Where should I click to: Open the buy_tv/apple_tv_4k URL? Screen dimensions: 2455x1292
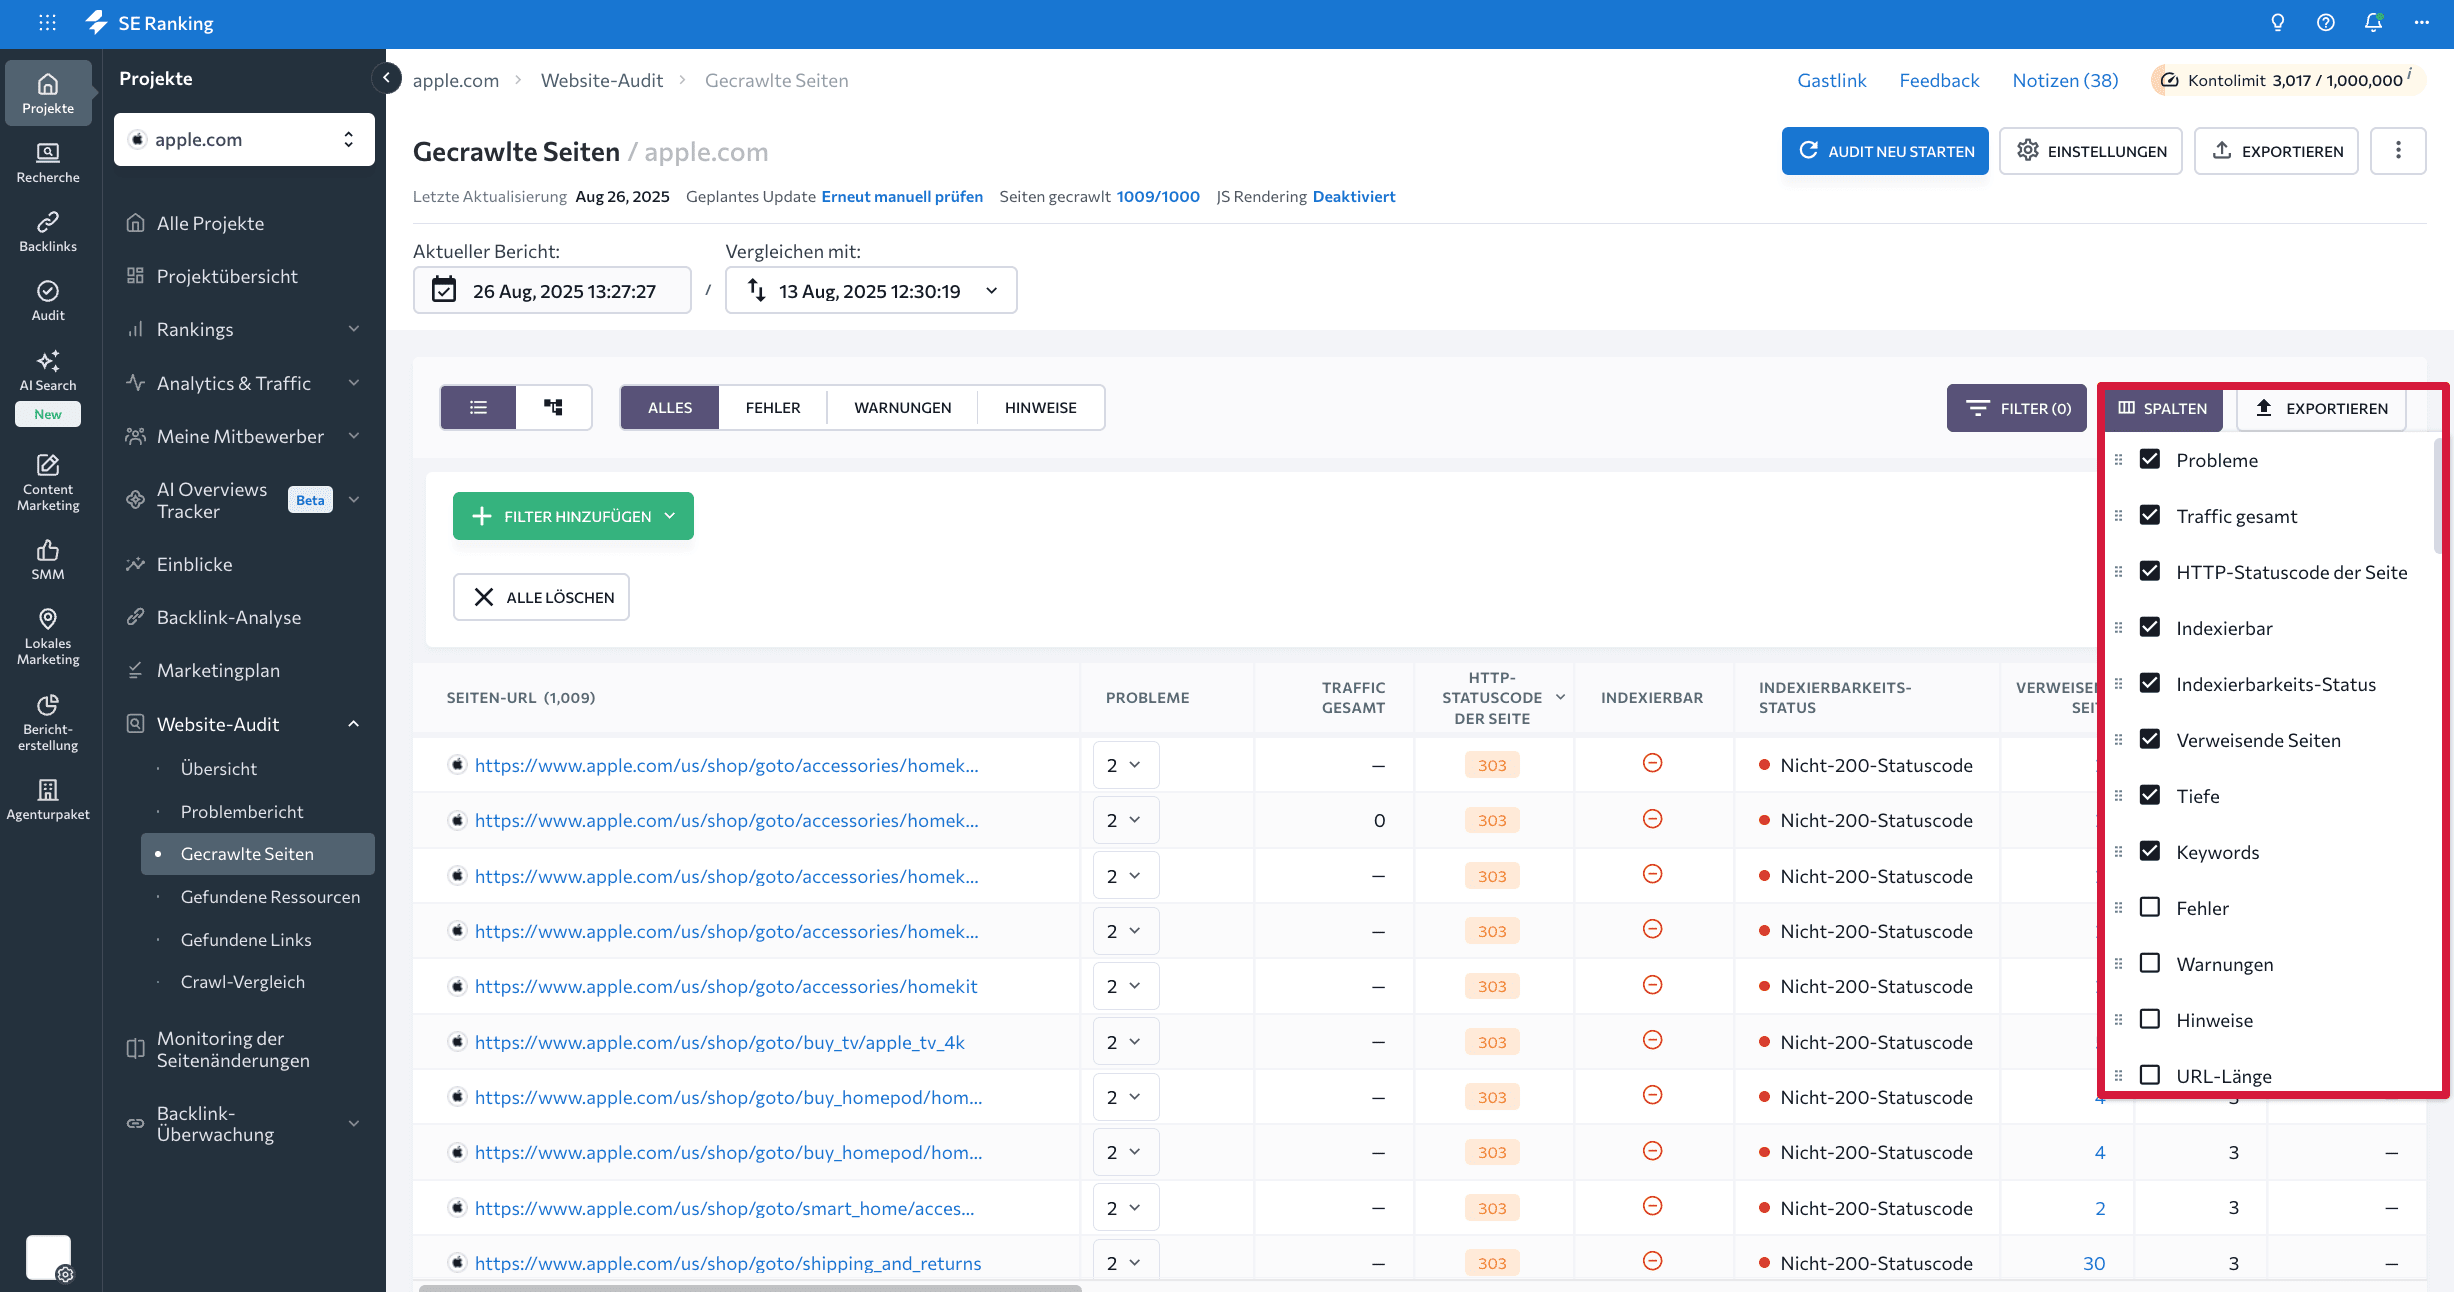tap(719, 1042)
